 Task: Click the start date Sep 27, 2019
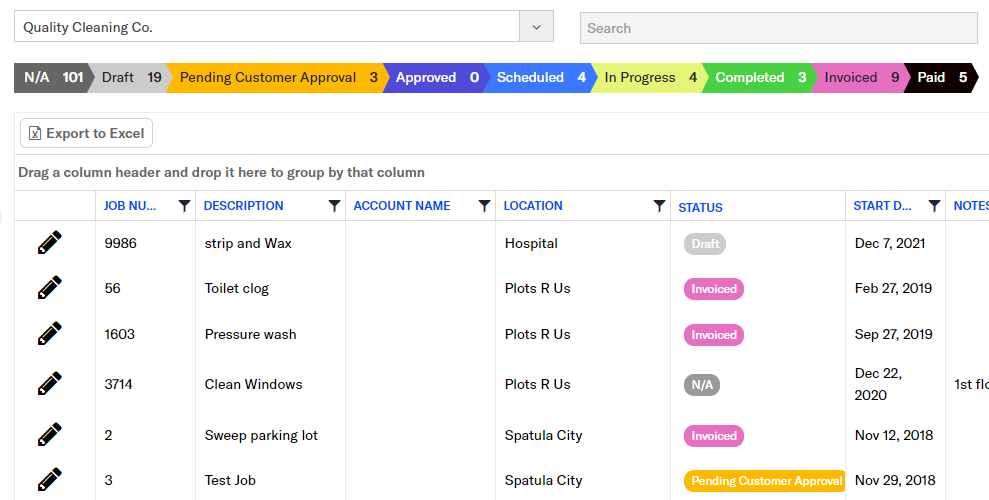[x=894, y=334]
